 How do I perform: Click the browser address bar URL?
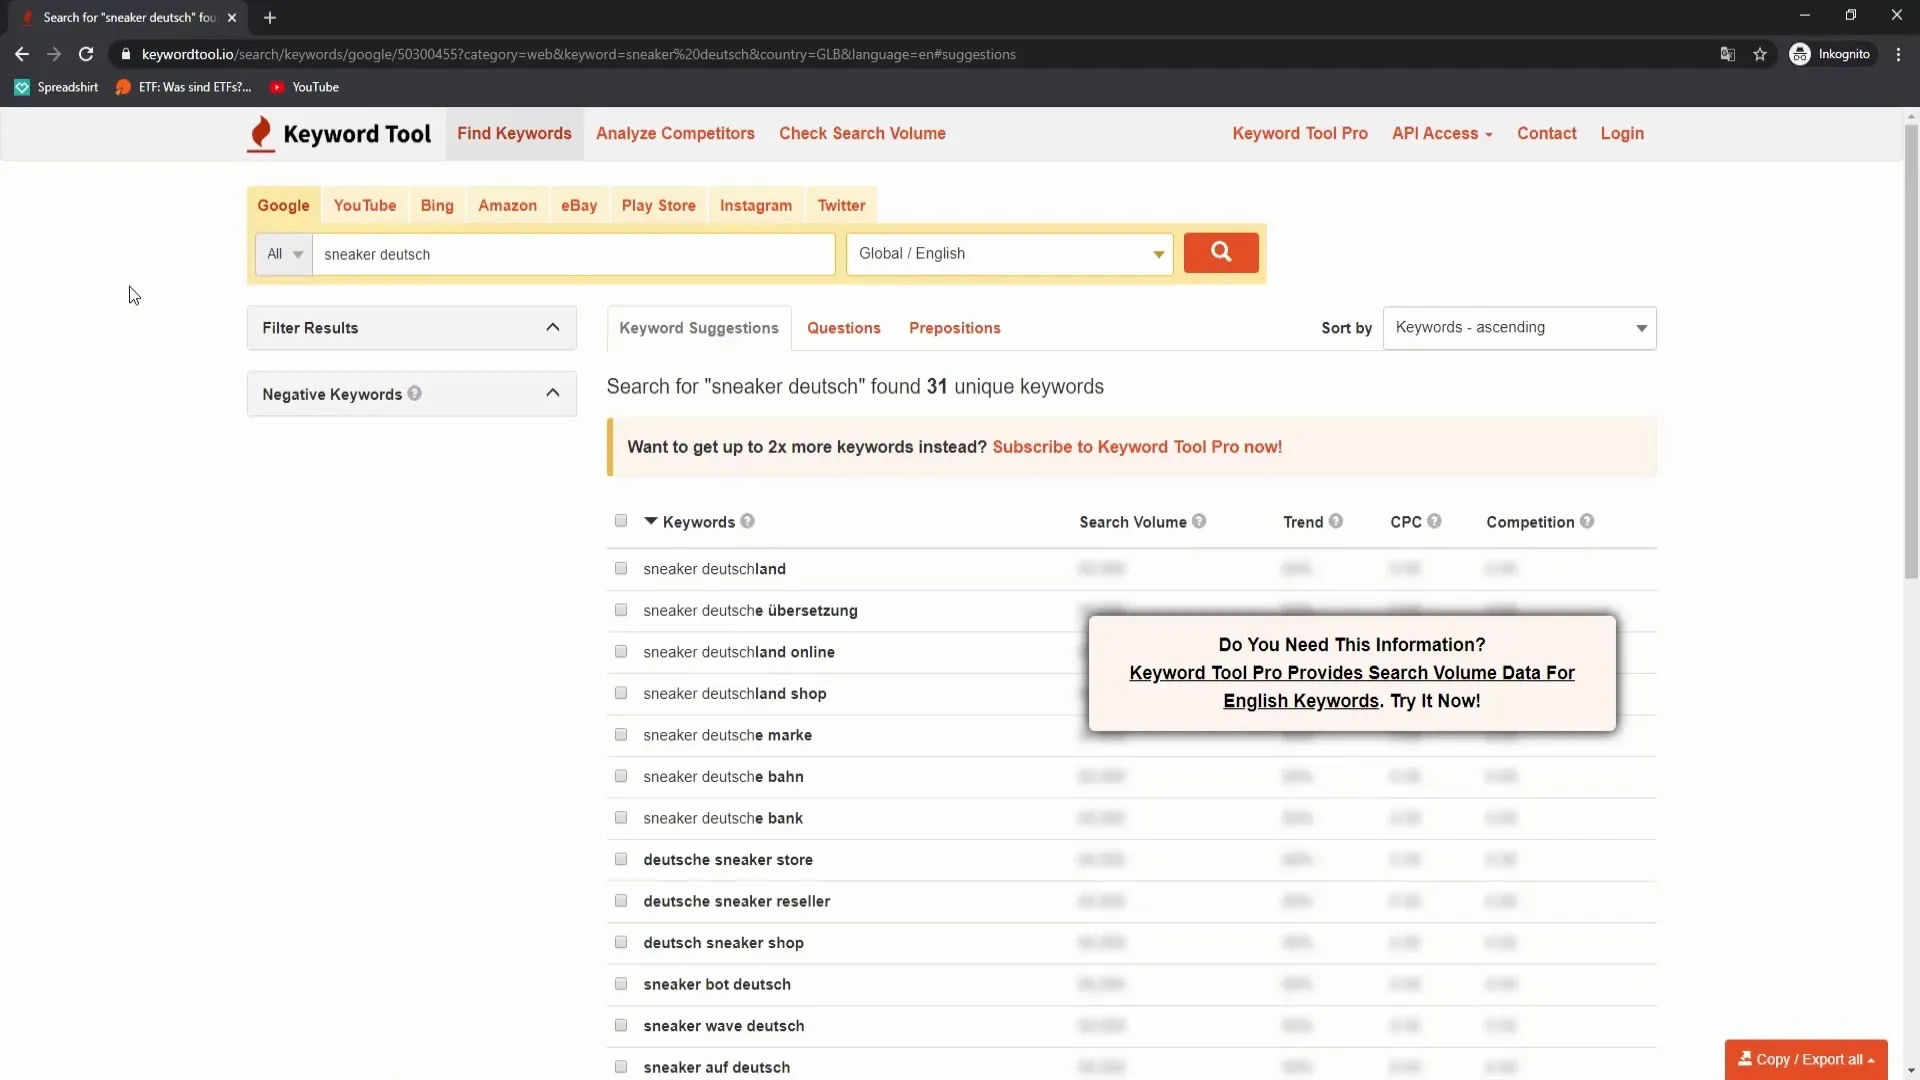(x=578, y=54)
